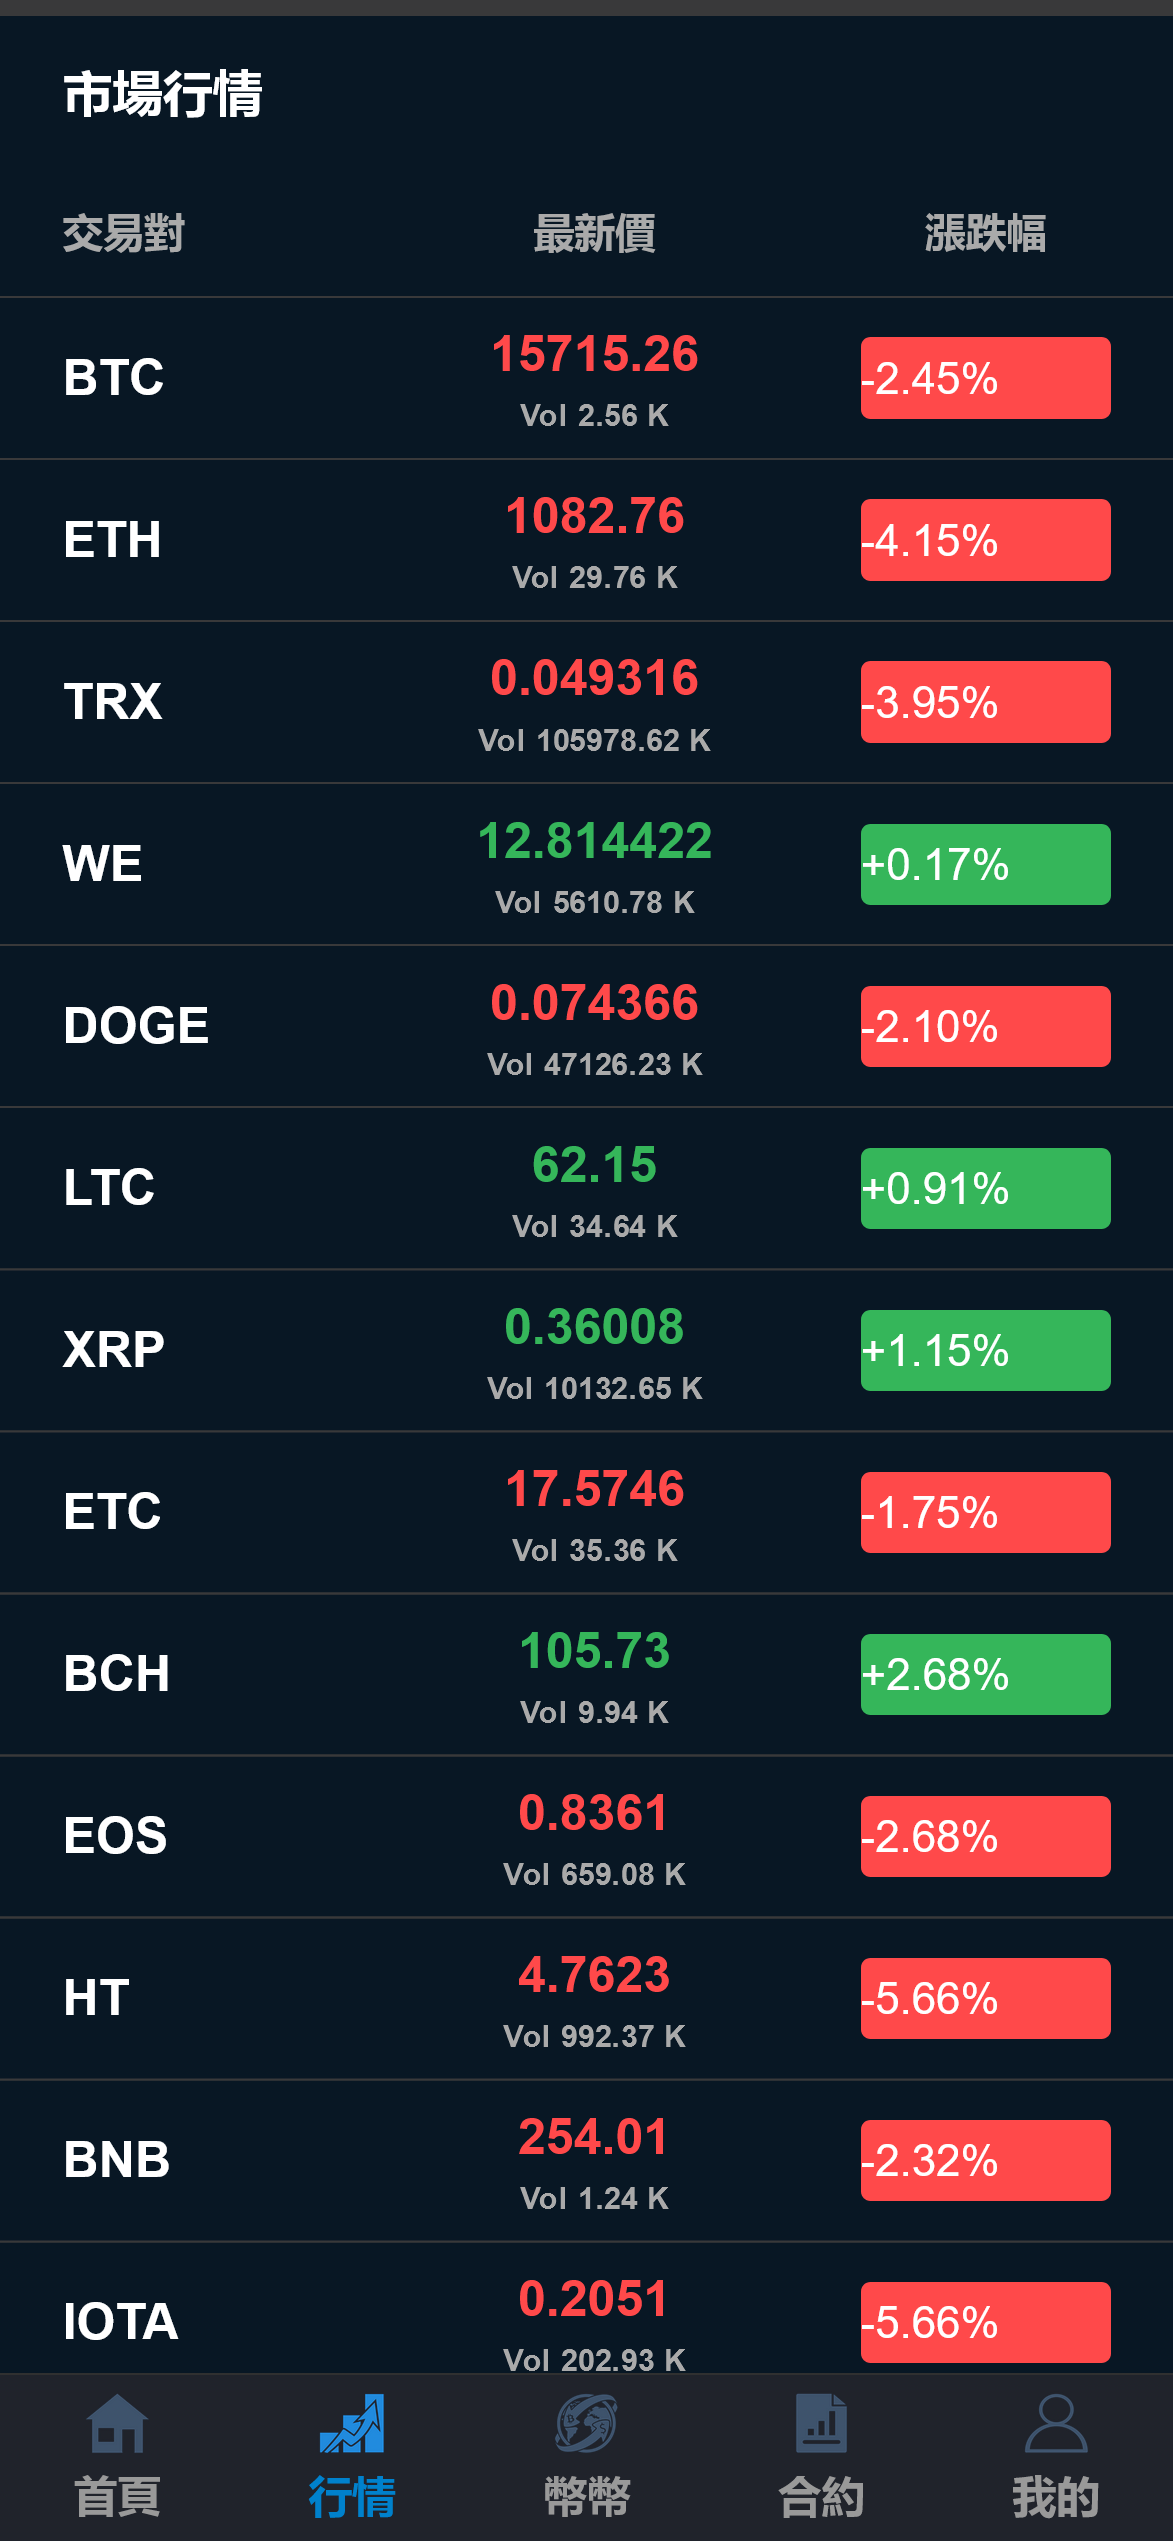Switch to the 首頁 tab label
Image resolution: width=1173 pixels, height=2541 pixels.
click(x=117, y=2497)
